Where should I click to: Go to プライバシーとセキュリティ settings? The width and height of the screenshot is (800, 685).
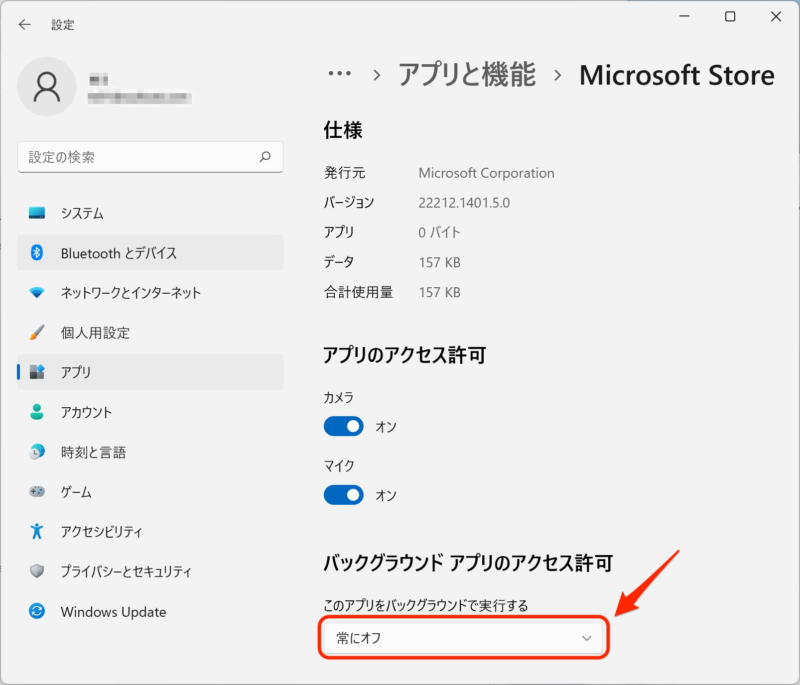(151, 571)
